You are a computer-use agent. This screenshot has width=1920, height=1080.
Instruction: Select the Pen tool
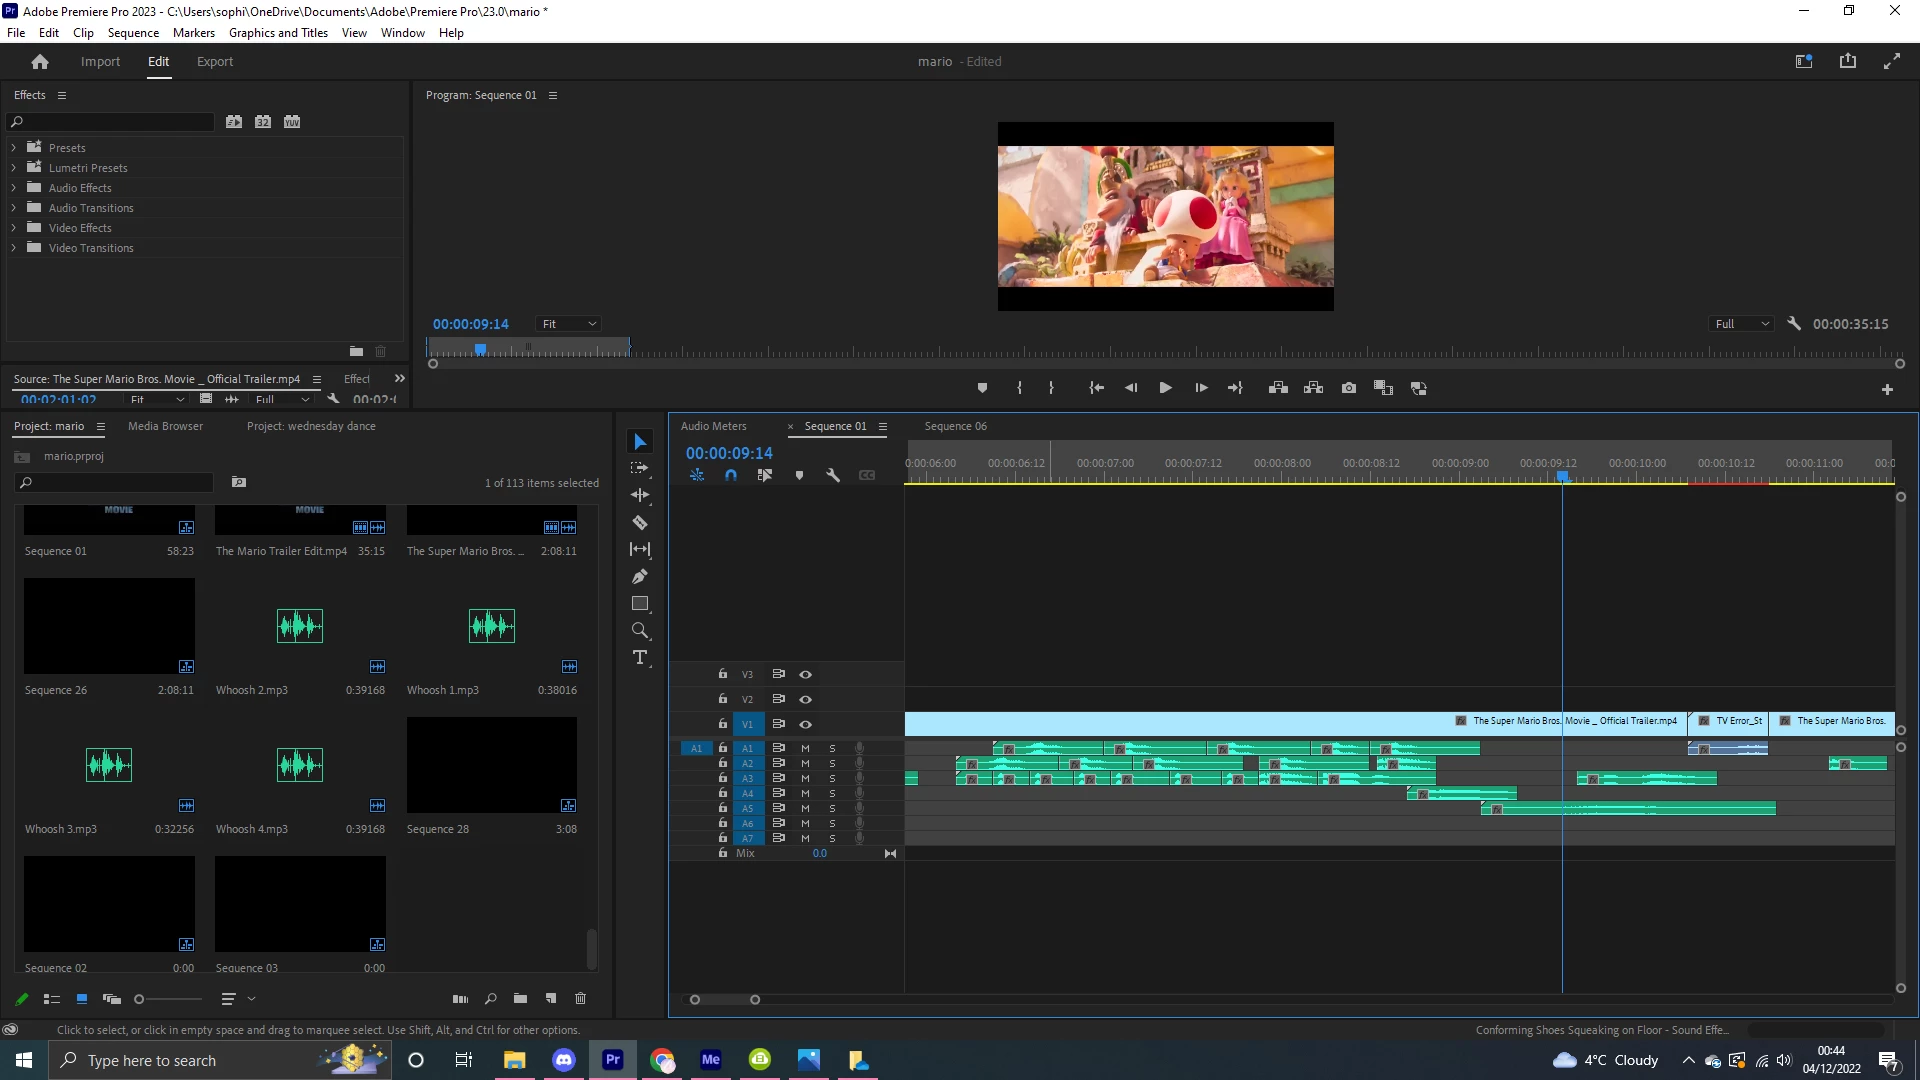[x=640, y=577]
